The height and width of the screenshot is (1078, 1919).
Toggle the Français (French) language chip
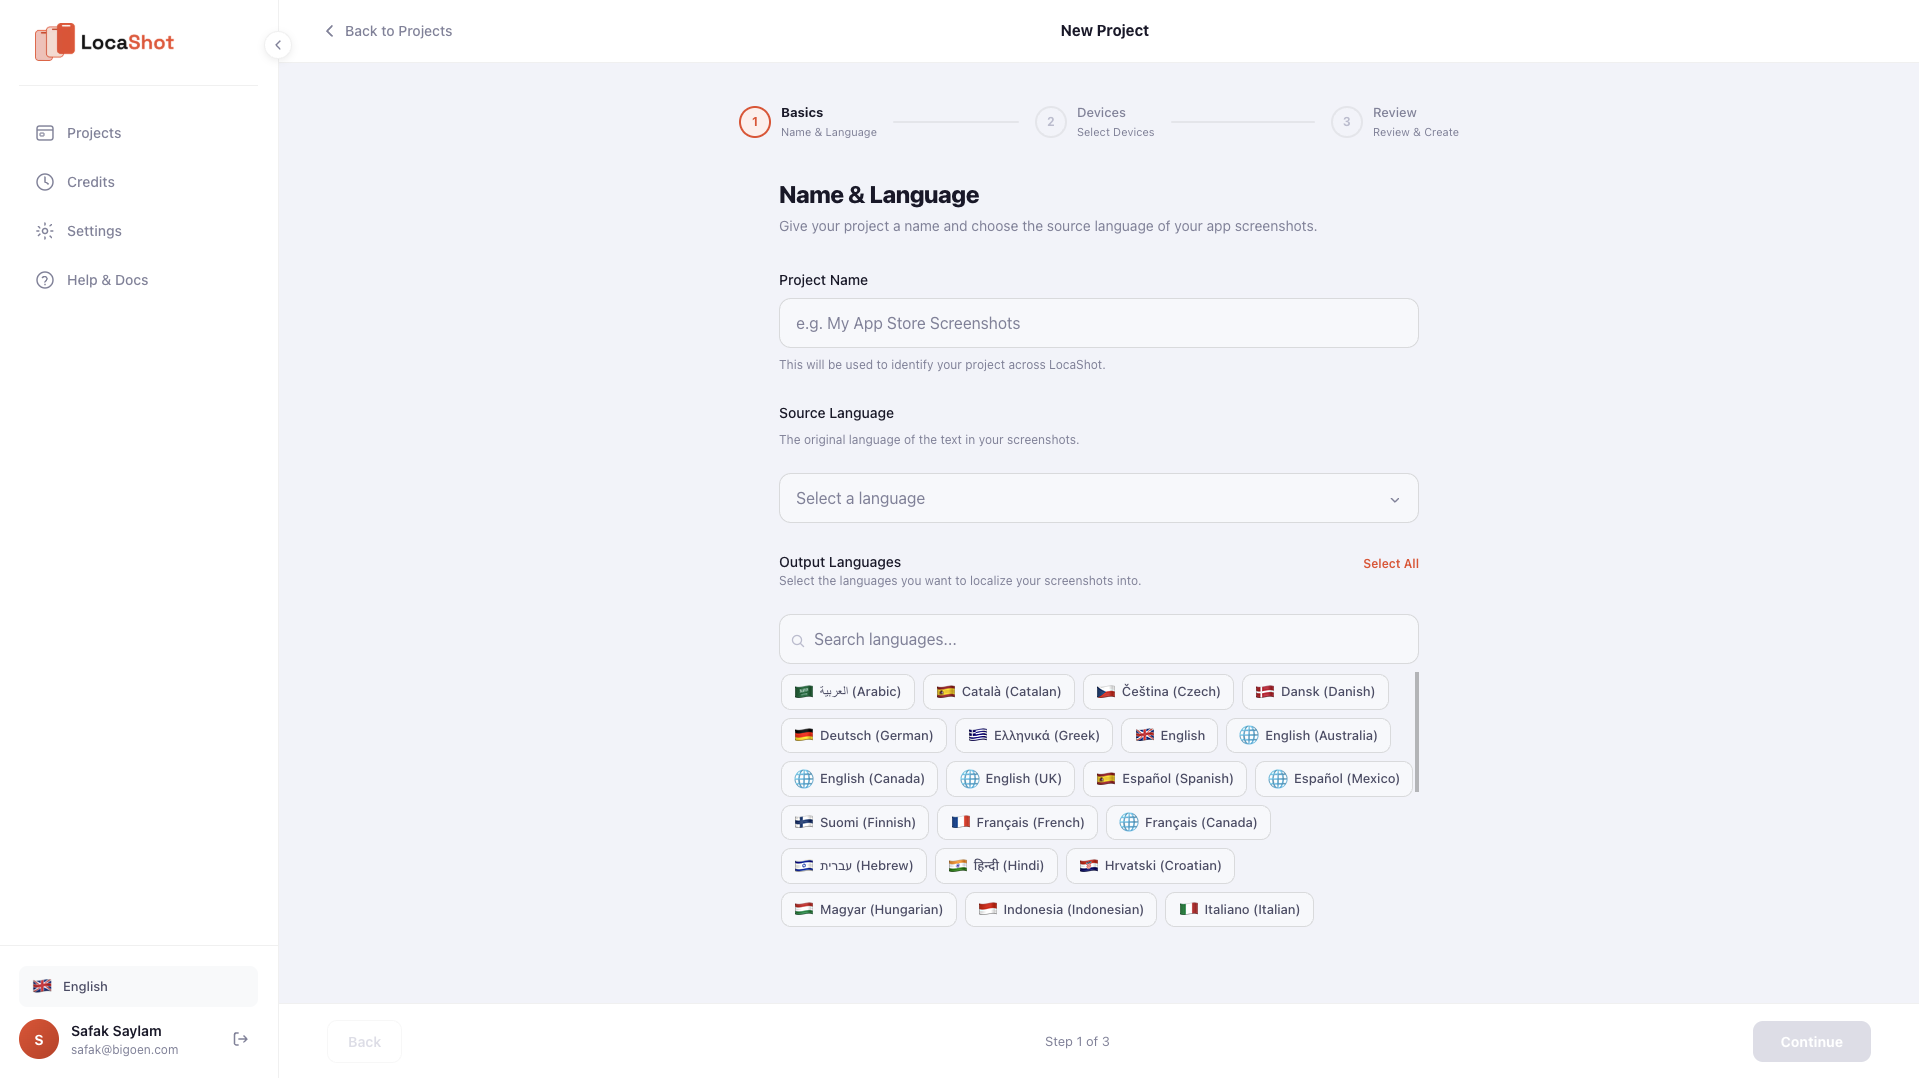coord(1017,822)
